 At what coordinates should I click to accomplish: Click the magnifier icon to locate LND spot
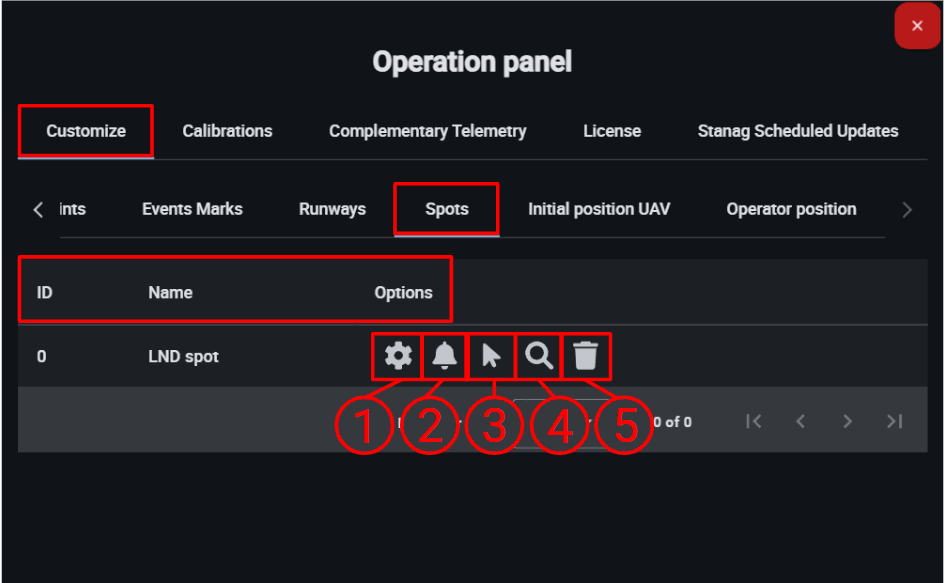tap(538, 356)
